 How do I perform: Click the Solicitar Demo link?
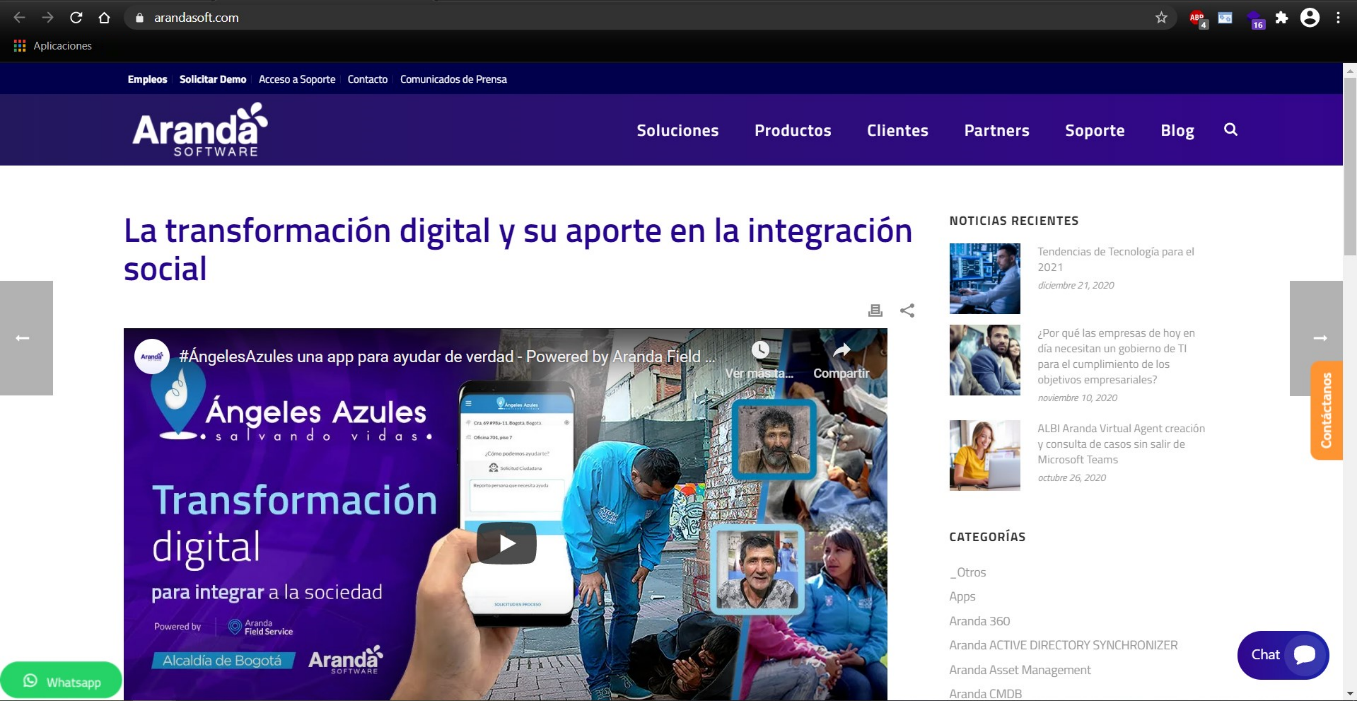click(213, 79)
